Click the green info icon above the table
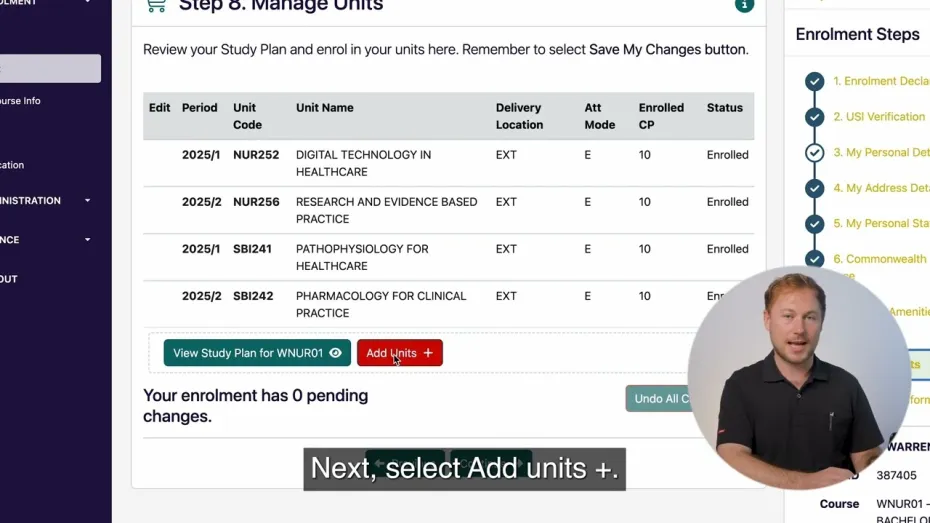Image resolution: width=930 pixels, height=523 pixels. tap(744, 5)
